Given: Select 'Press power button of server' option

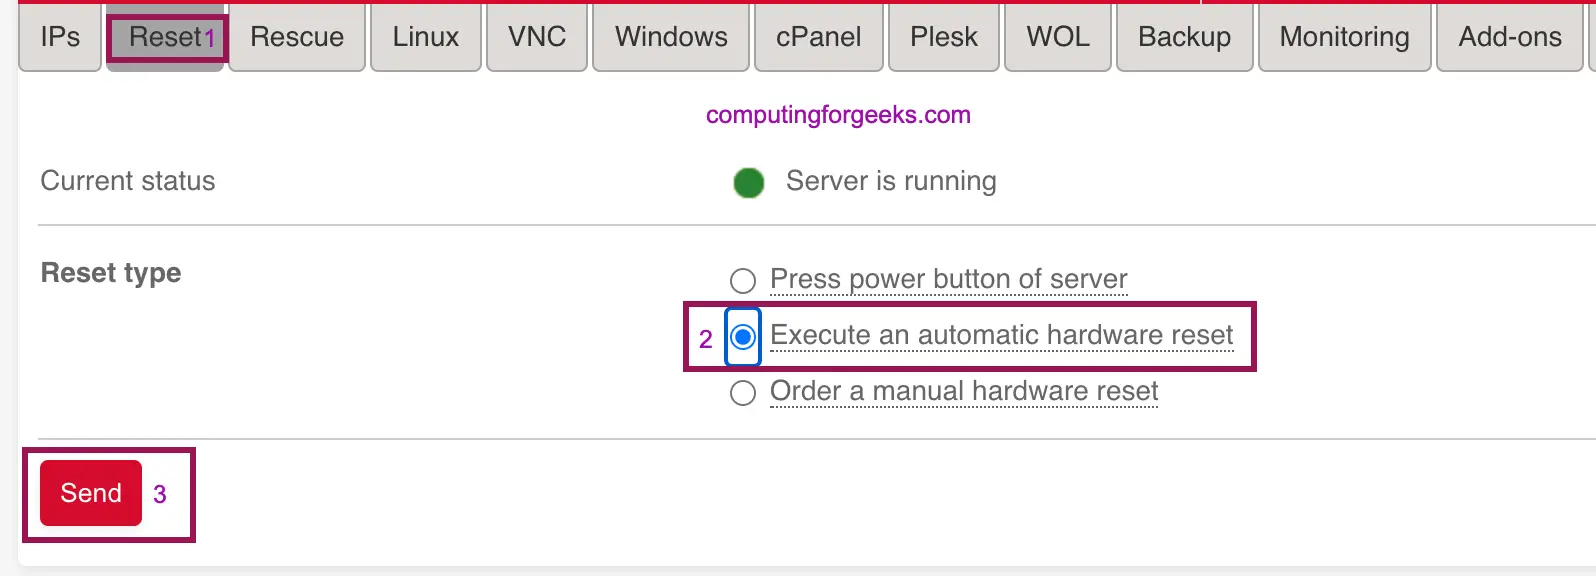Looking at the screenshot, I should point(742,281).
